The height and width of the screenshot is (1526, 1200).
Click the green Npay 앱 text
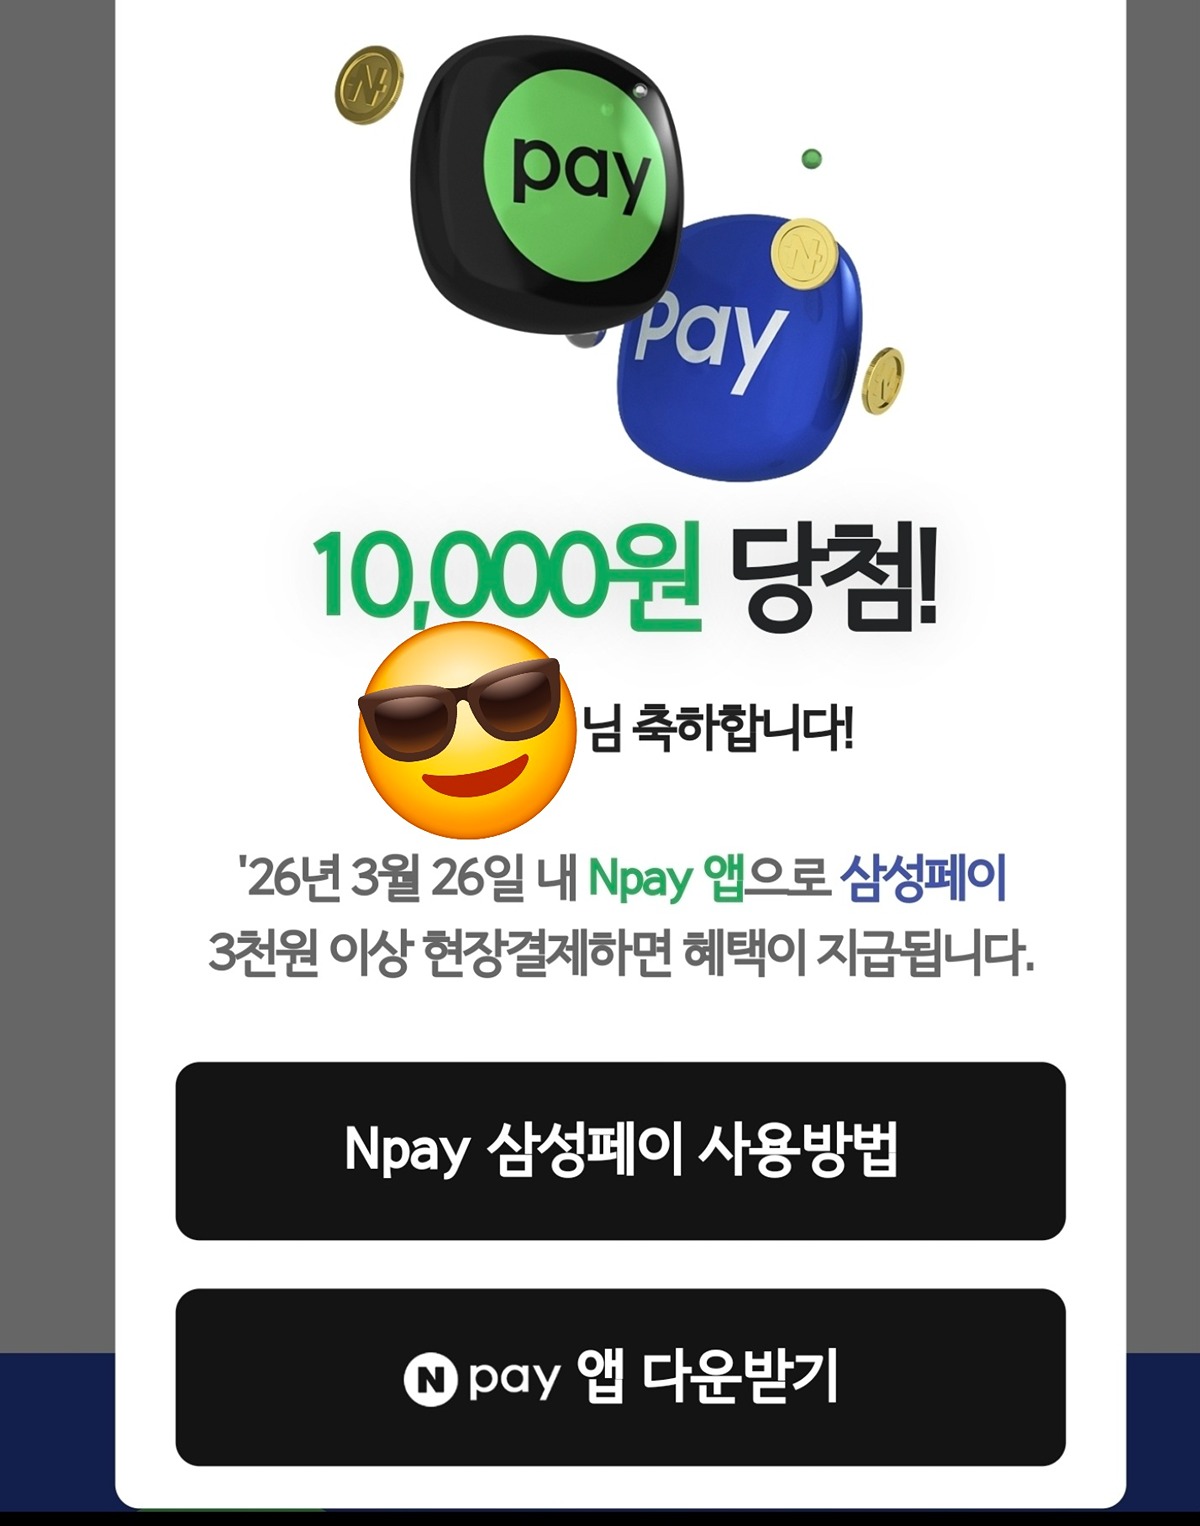(x=666, y=879)
